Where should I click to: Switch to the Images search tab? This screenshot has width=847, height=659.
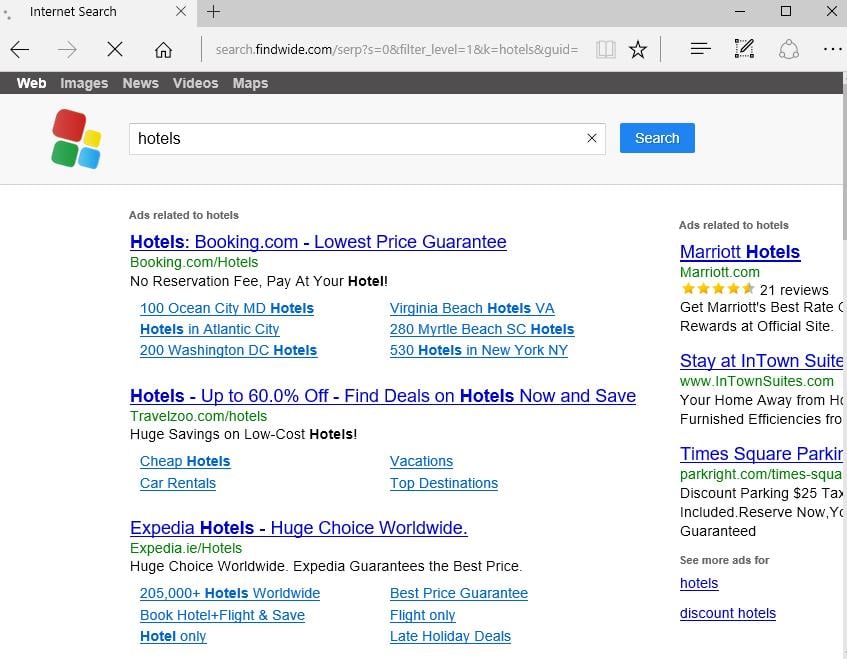(84, 83)
